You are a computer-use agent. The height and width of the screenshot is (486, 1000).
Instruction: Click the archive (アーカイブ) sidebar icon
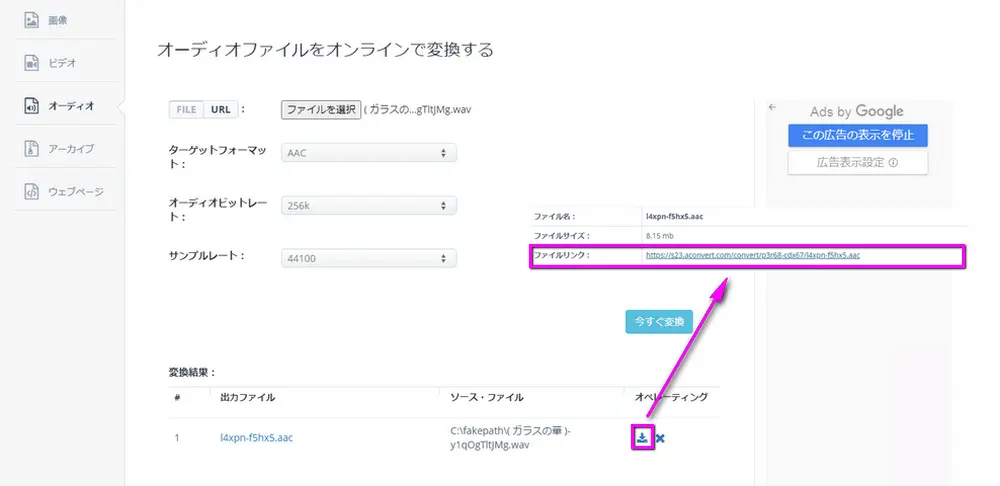(31, 148)
